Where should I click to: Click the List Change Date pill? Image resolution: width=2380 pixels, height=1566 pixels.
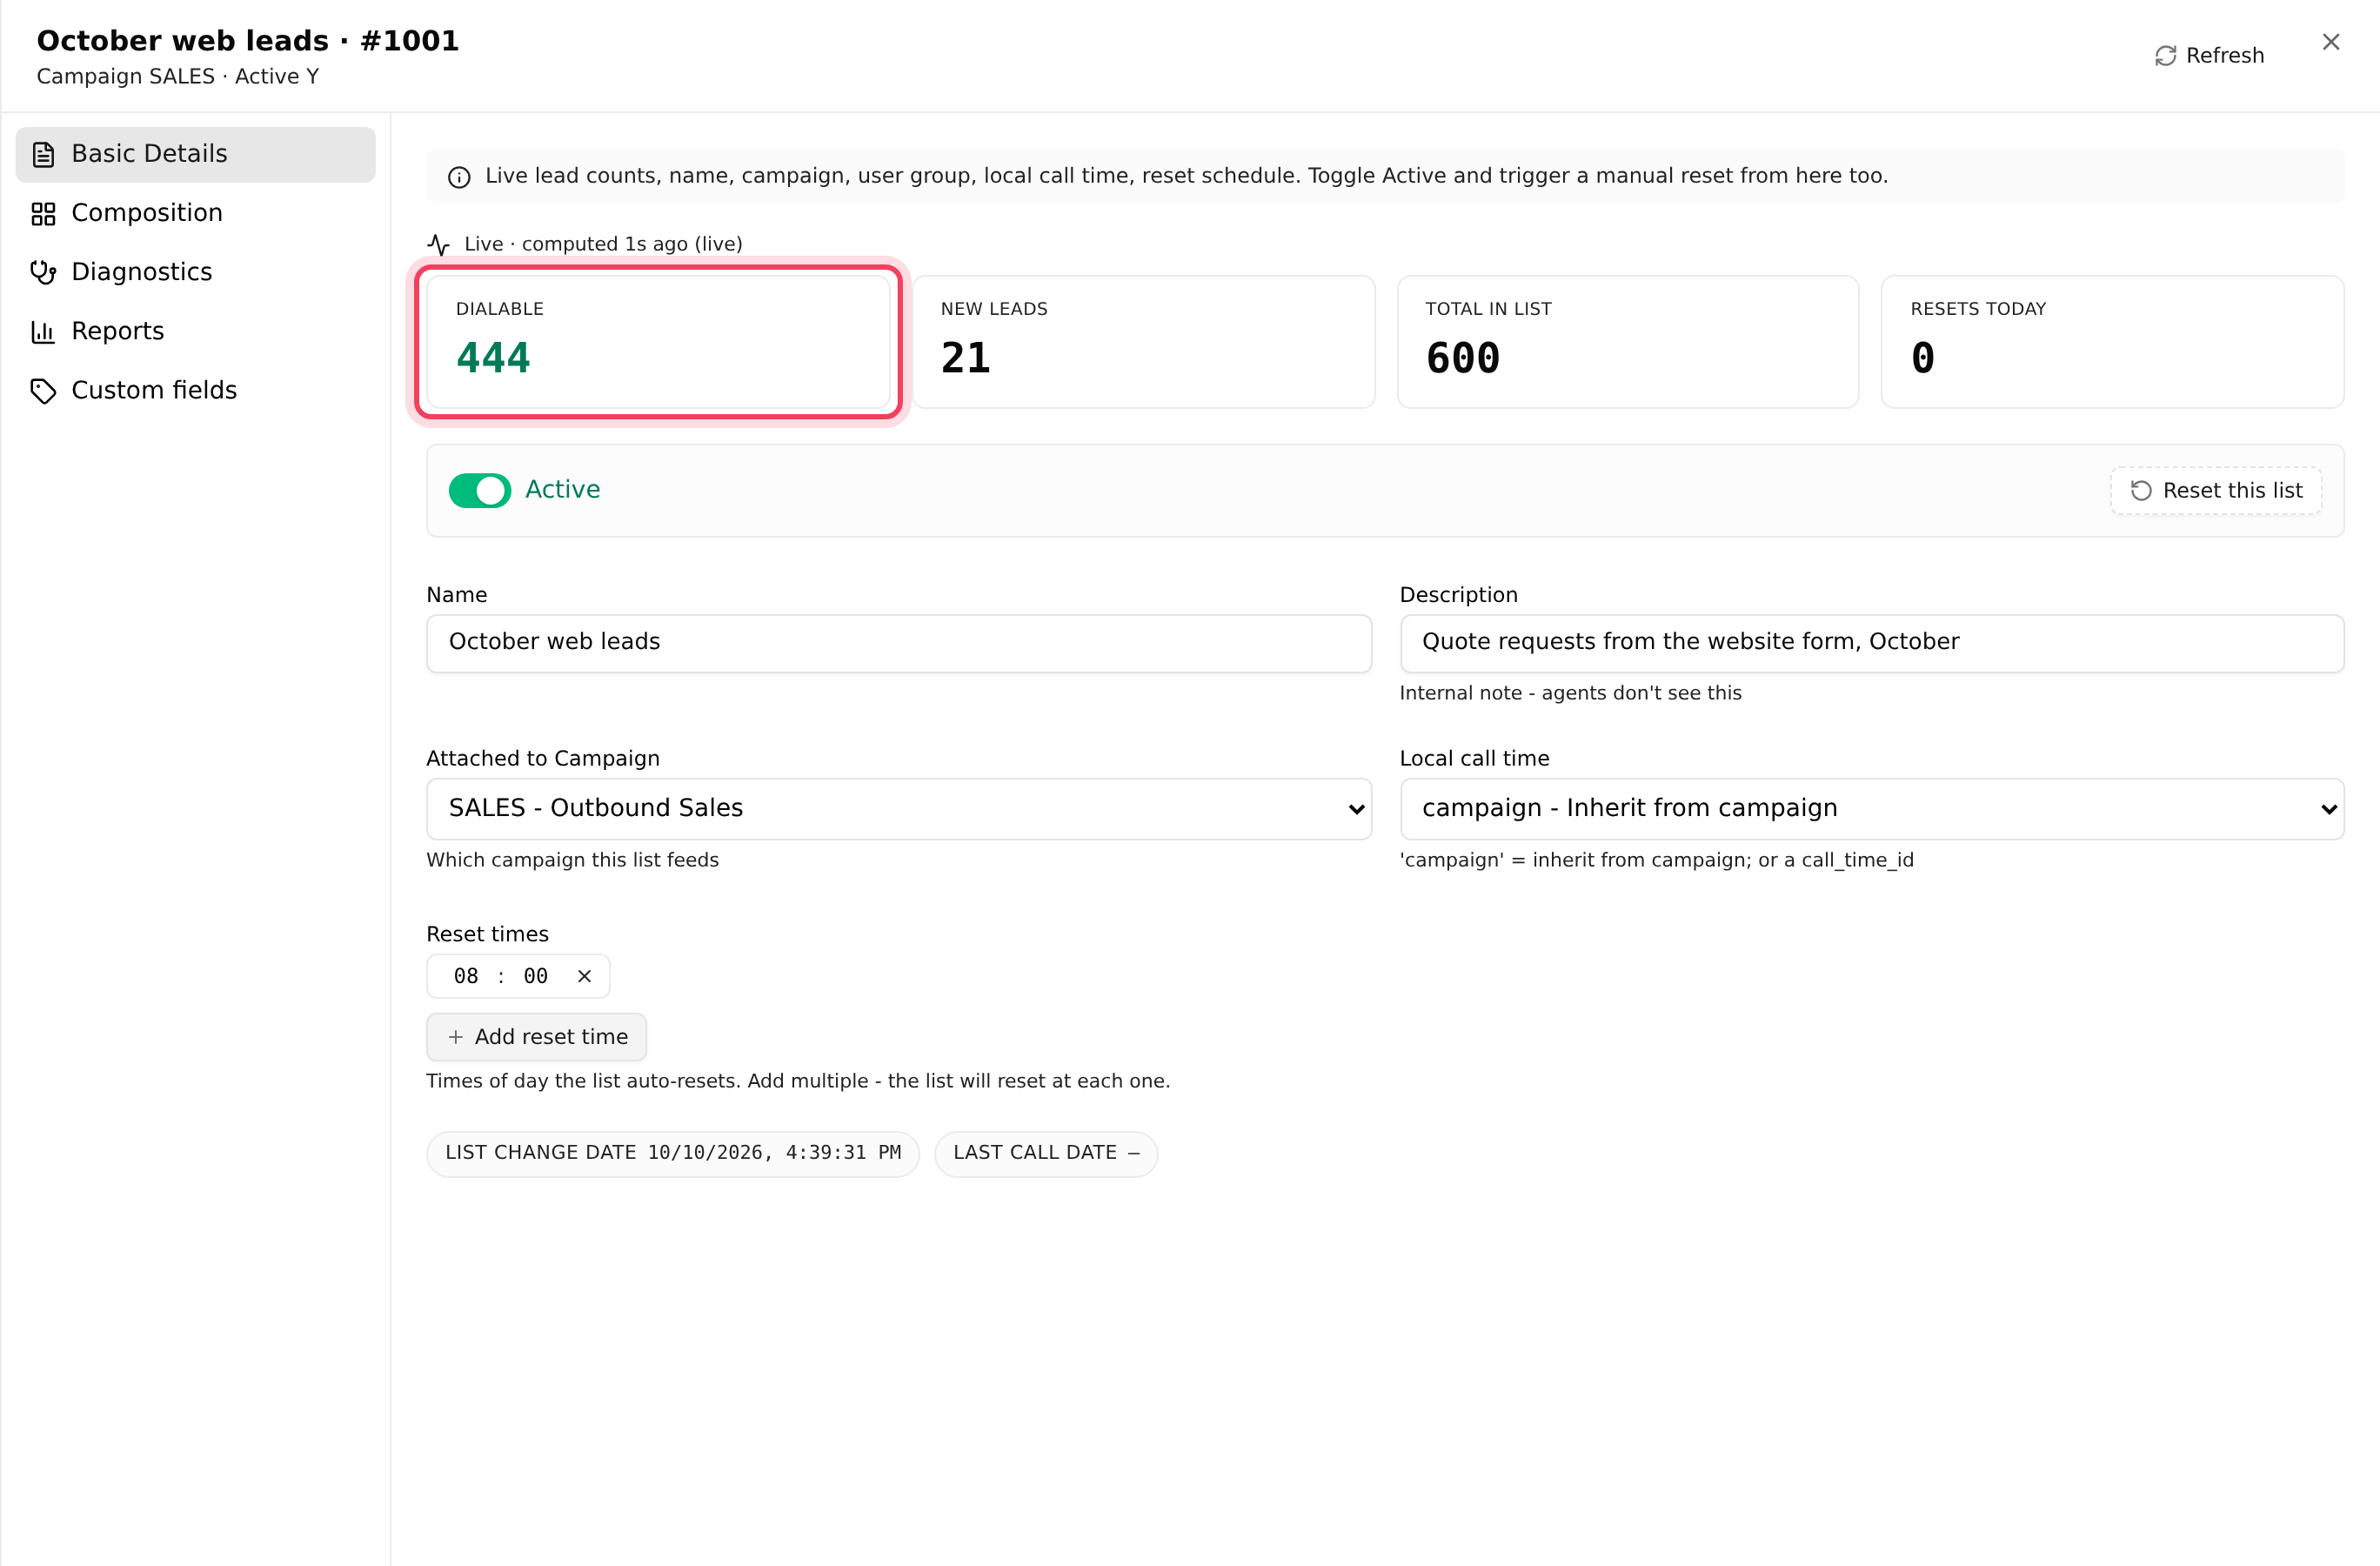pos(673,1153)
